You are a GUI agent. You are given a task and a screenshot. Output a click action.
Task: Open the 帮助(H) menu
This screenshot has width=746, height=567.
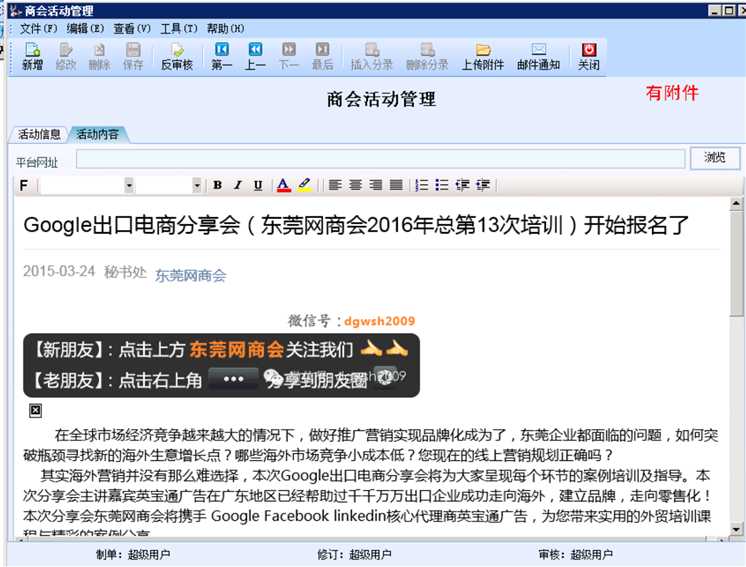pyautogui.click(x=225, y=29)
